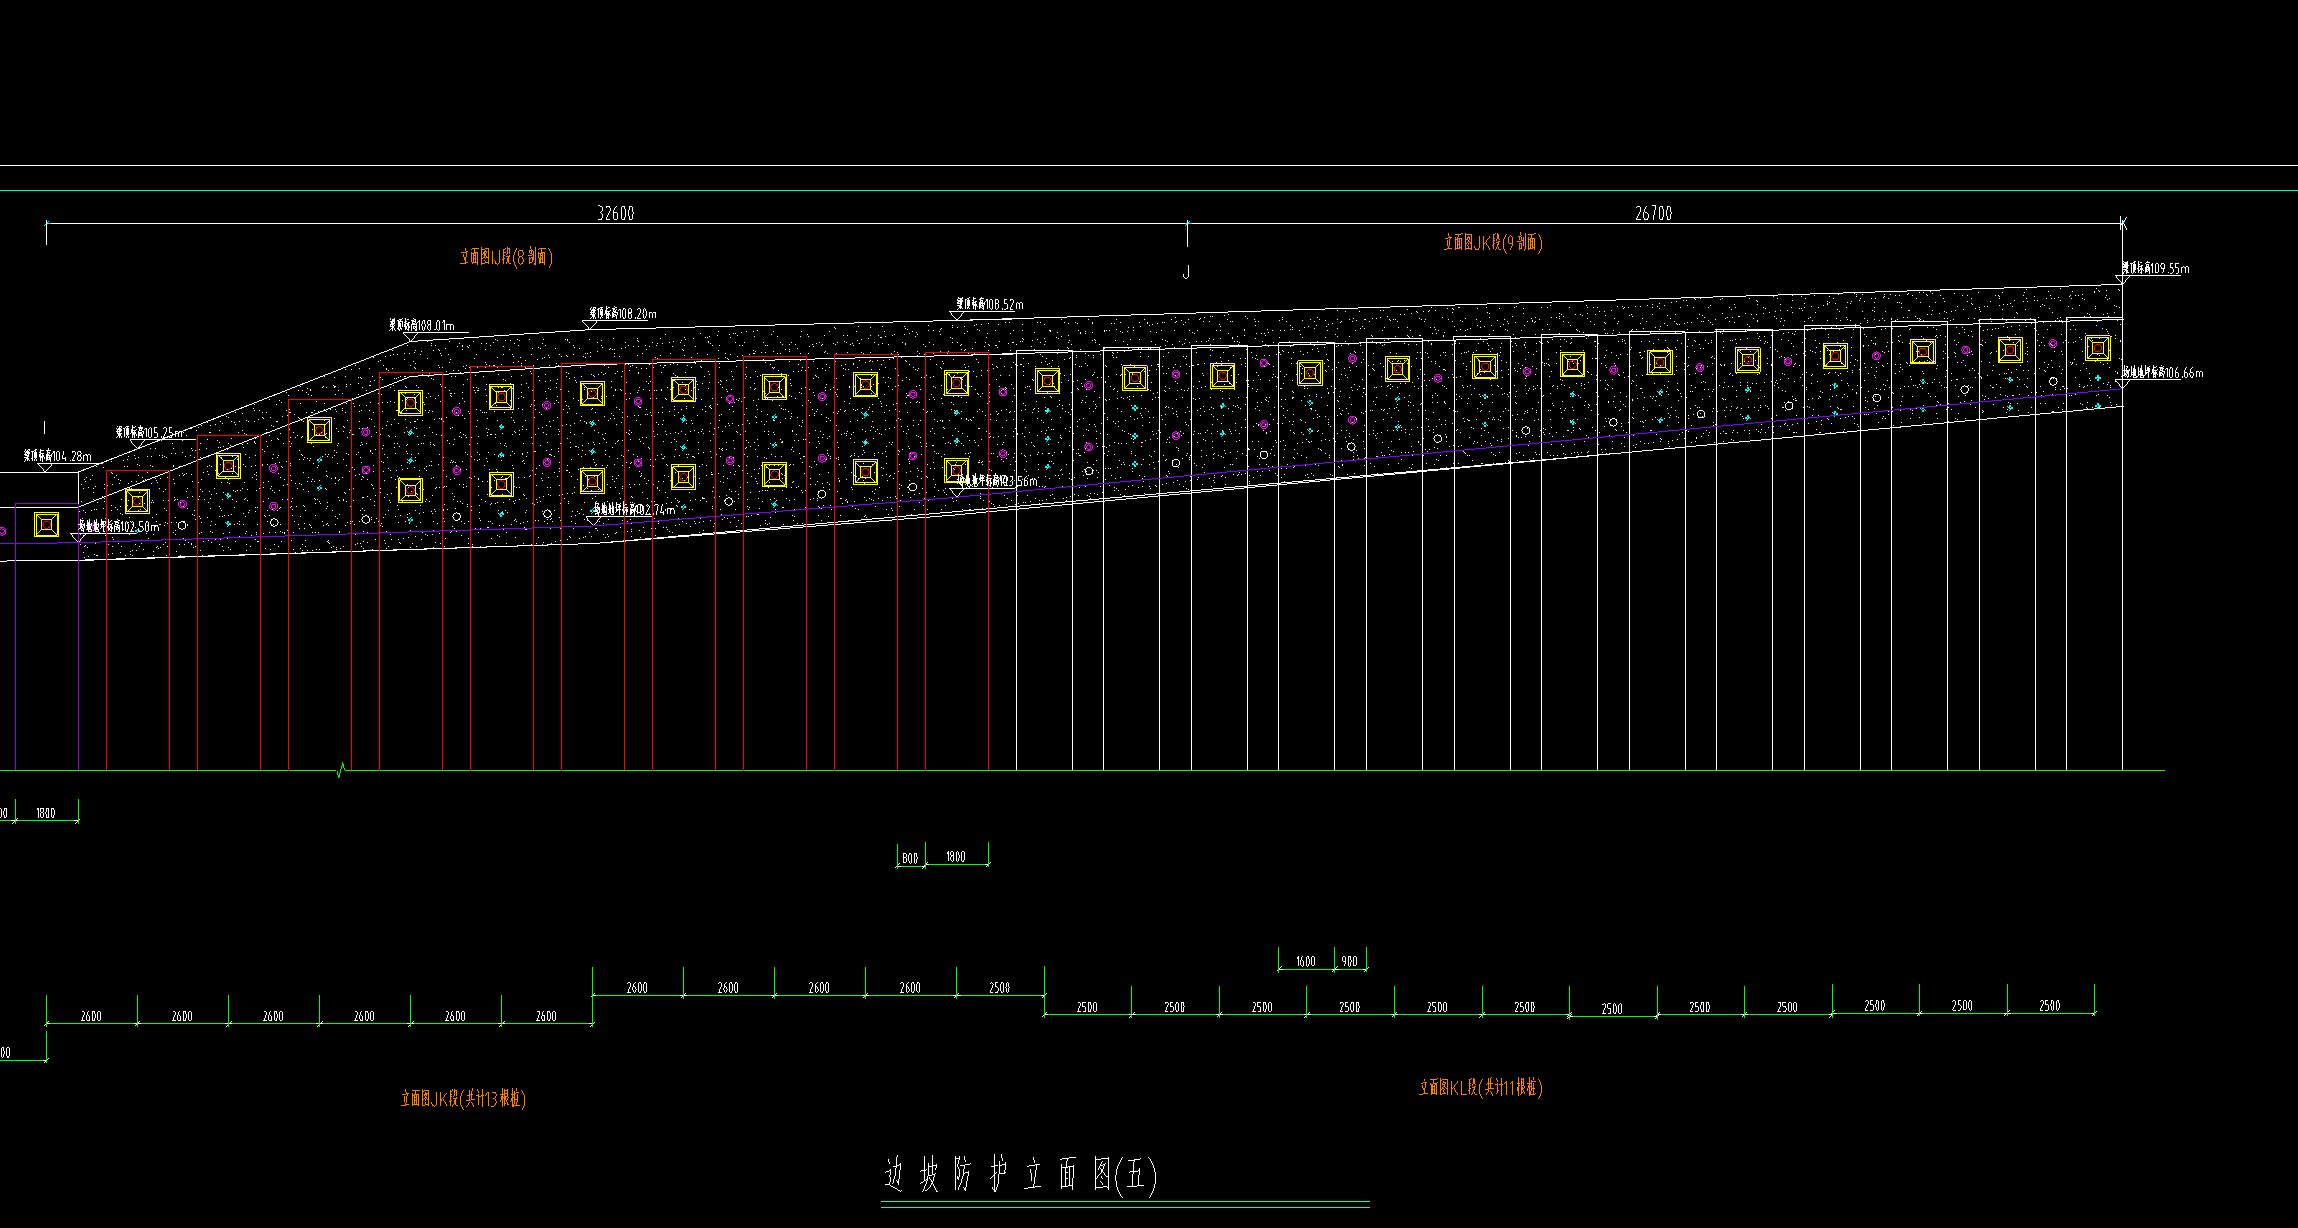The image size is (2298, 1228).
Task: Select the rightmost yellow anchor head symbol
Action: click(x=2097, y=348)
